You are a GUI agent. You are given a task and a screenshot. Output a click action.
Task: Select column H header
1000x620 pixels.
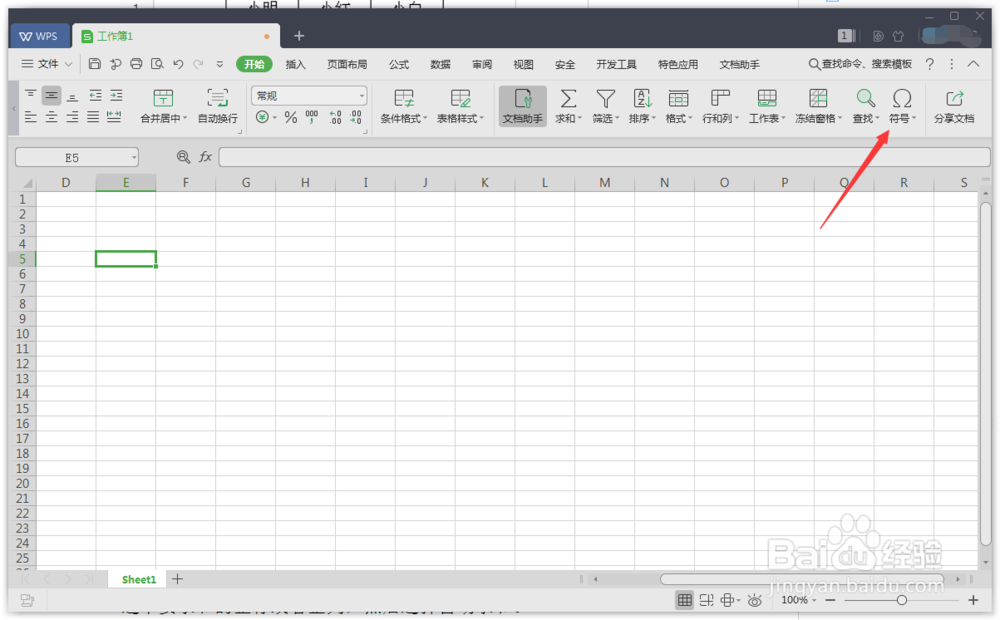305,182
